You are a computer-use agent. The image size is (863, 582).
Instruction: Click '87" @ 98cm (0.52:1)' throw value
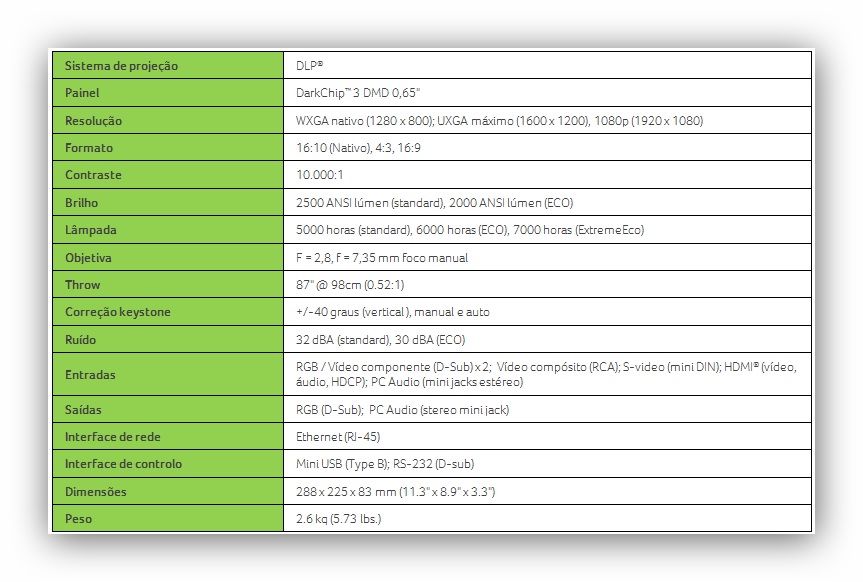(x=350, y=285)
